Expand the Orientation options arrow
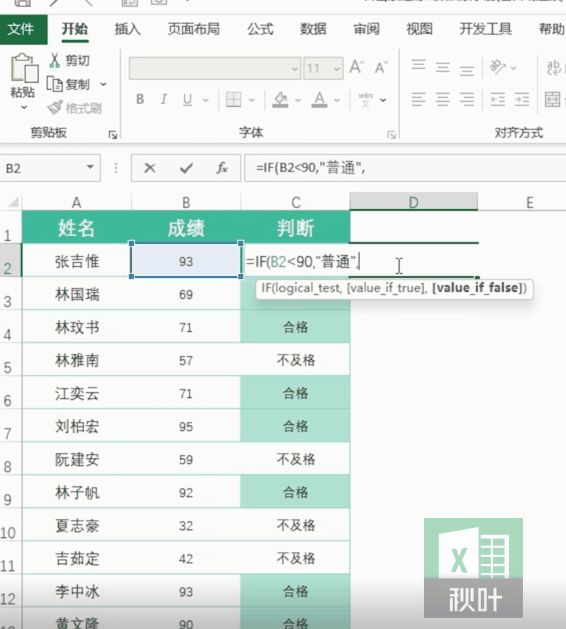 (513, 68)
